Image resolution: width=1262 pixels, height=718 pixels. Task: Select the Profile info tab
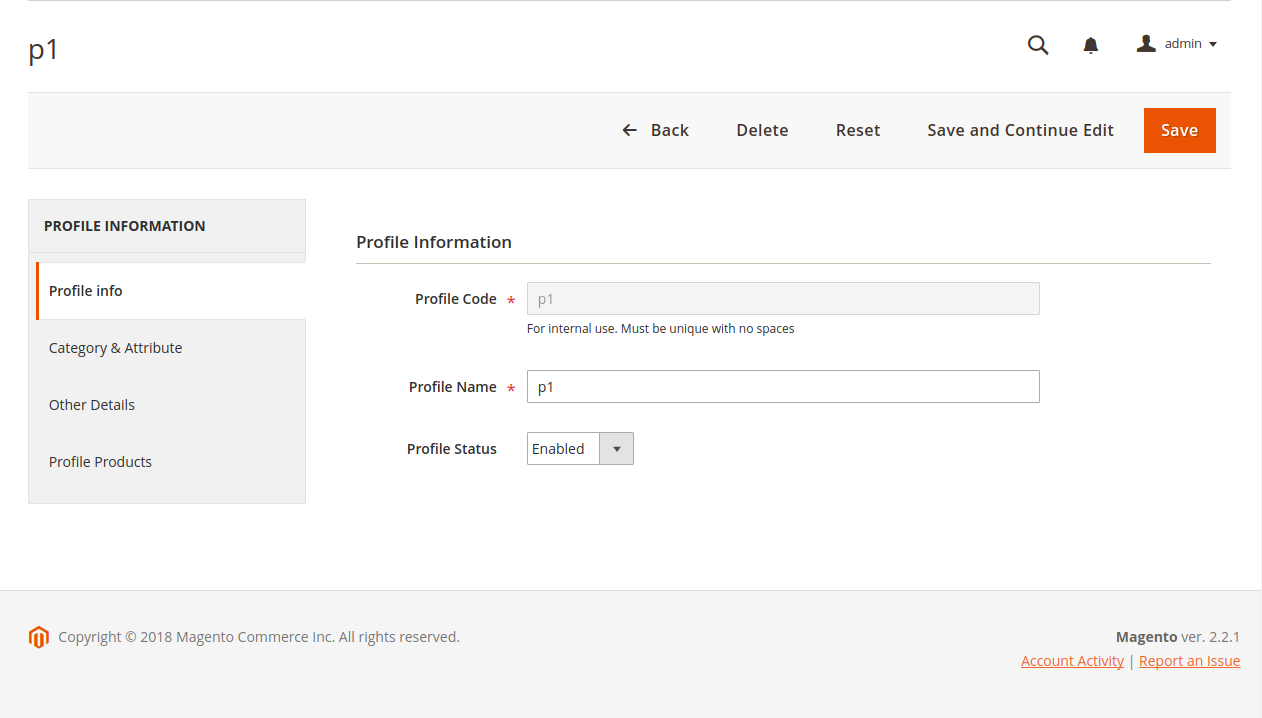click(86, 291)
